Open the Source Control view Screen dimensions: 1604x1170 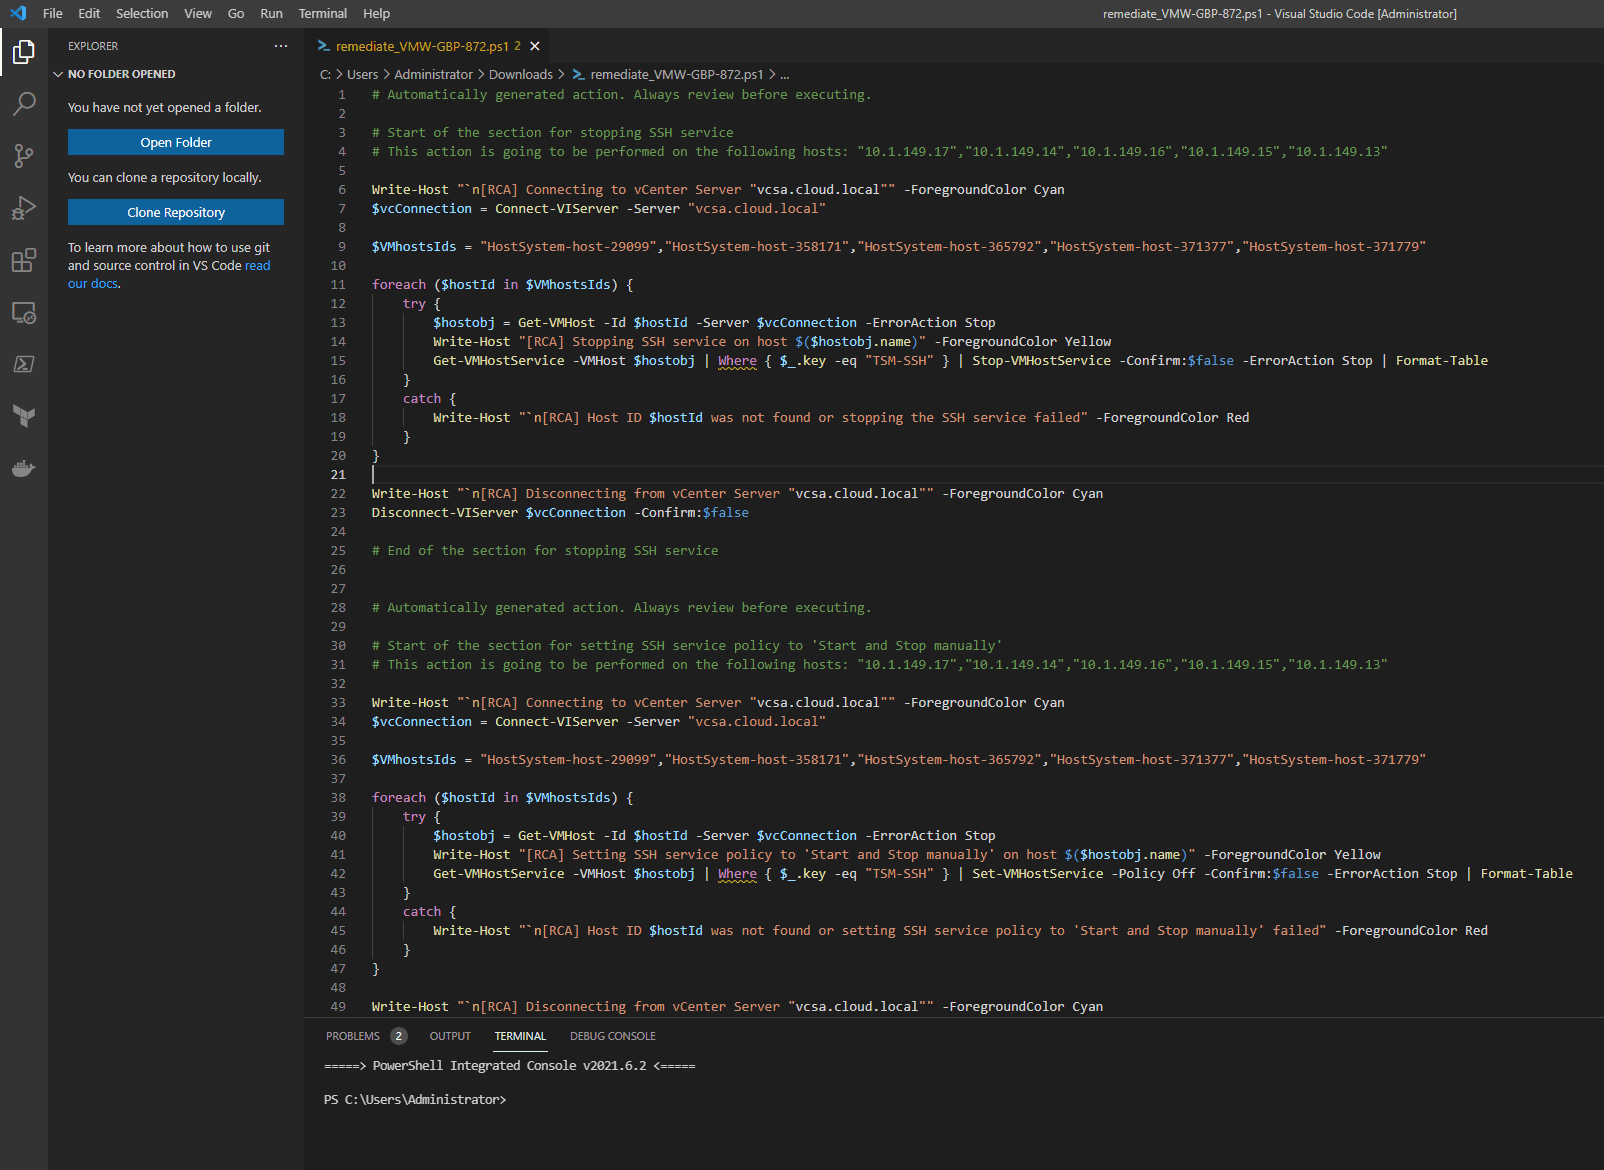[x=24, y=155]
